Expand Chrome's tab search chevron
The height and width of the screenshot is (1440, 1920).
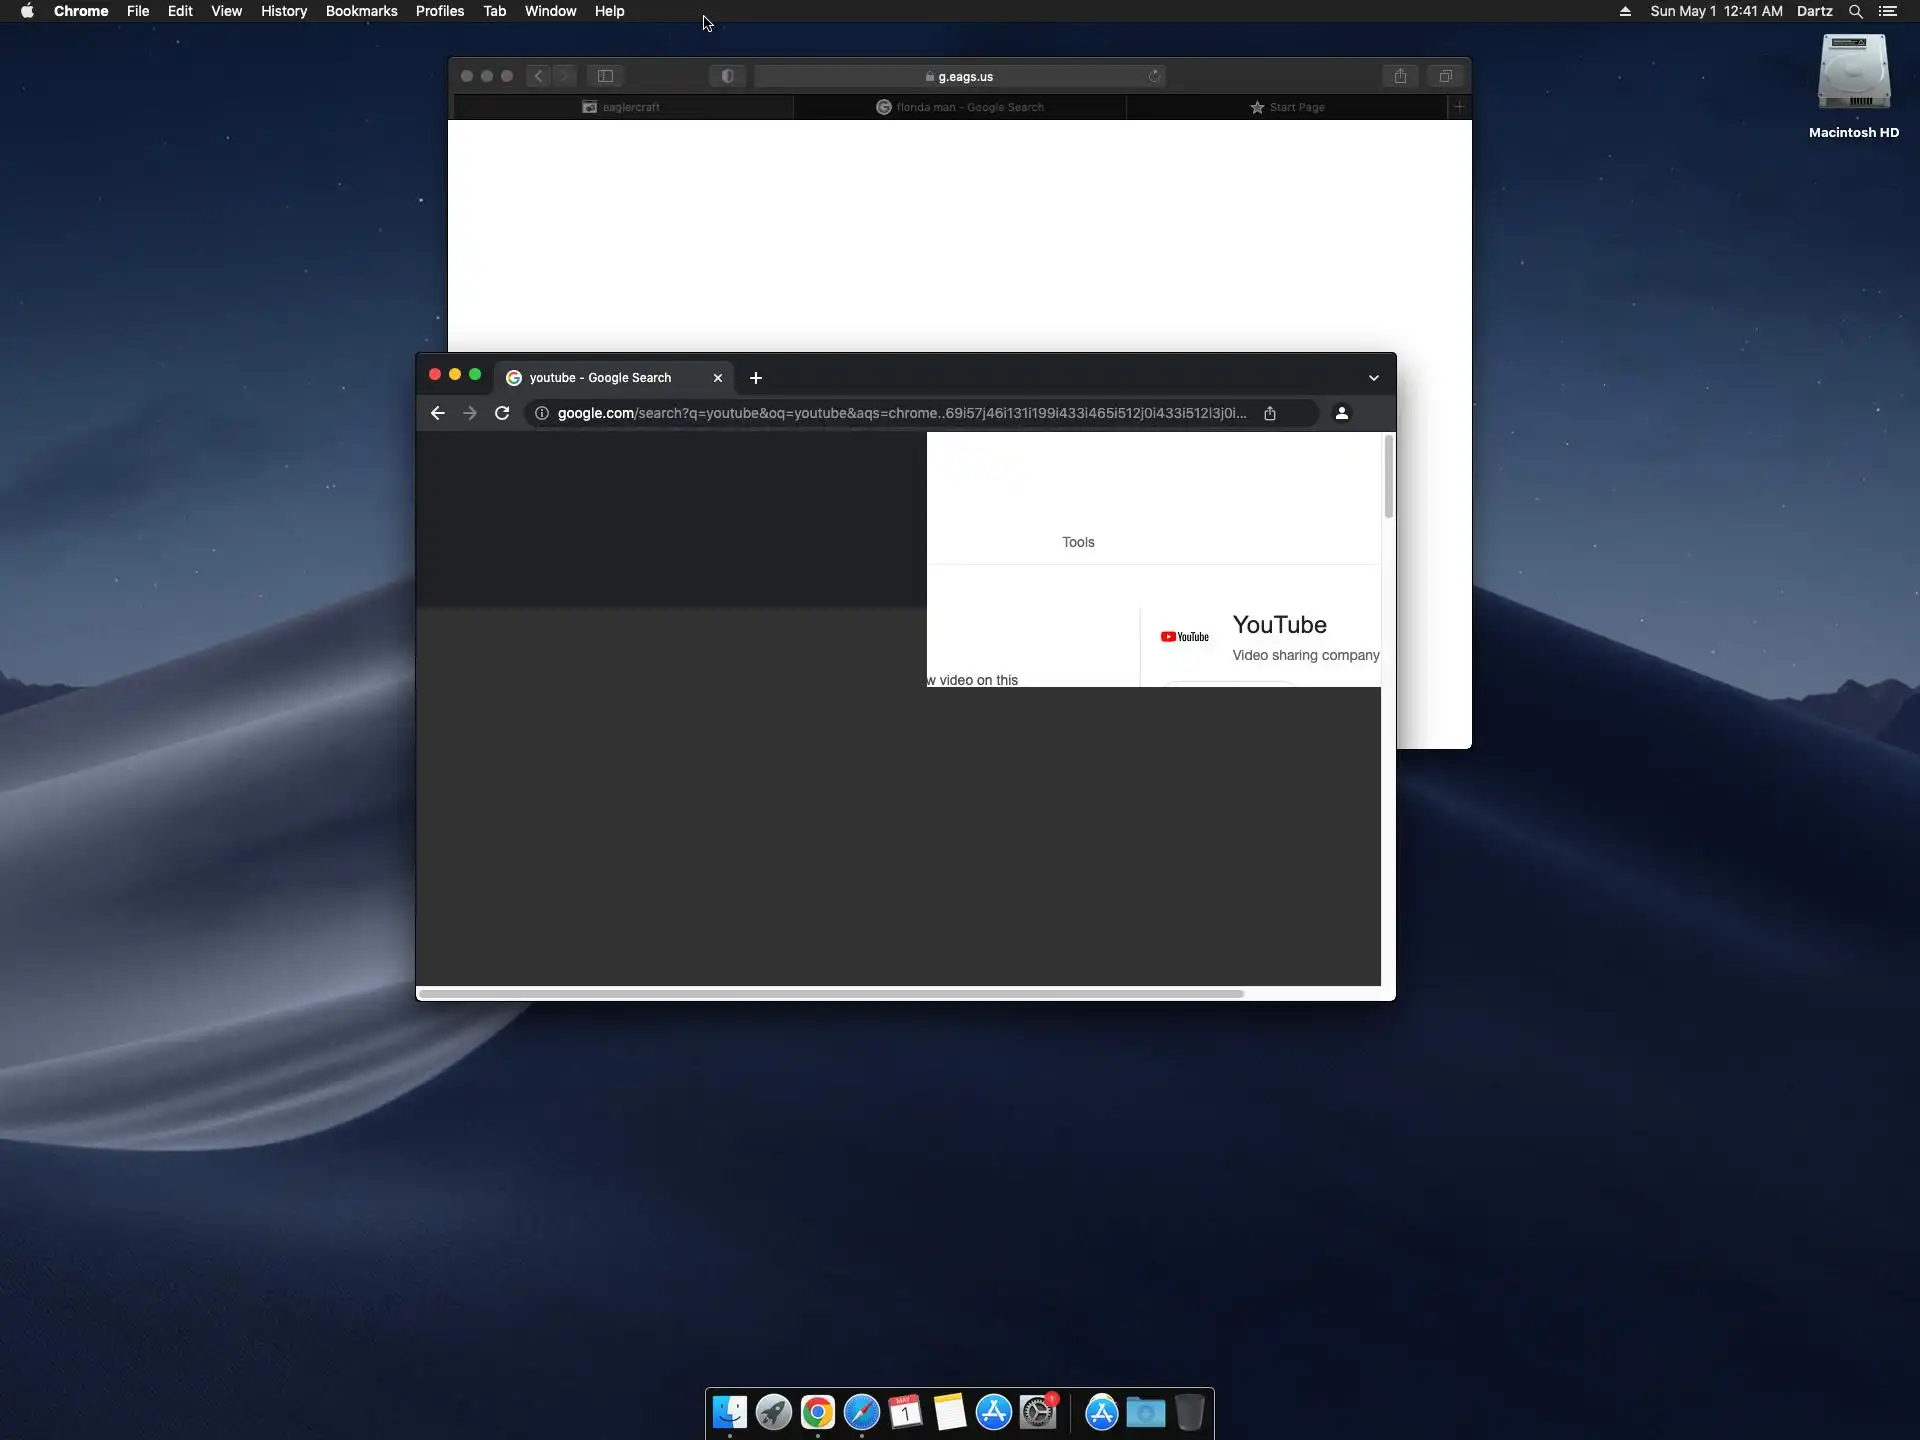click(x=1373, y=378)
